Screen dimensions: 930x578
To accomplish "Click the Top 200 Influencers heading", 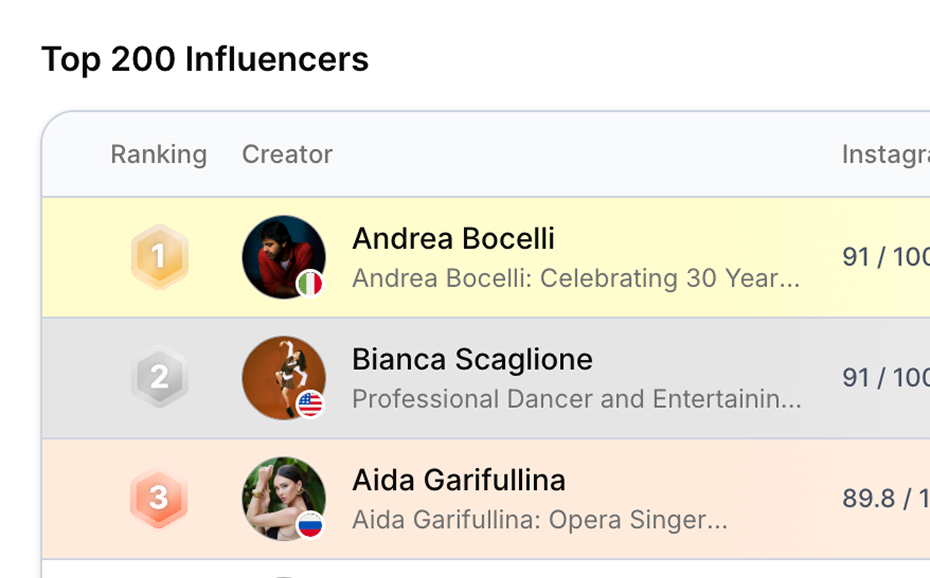I will (205, 60).
